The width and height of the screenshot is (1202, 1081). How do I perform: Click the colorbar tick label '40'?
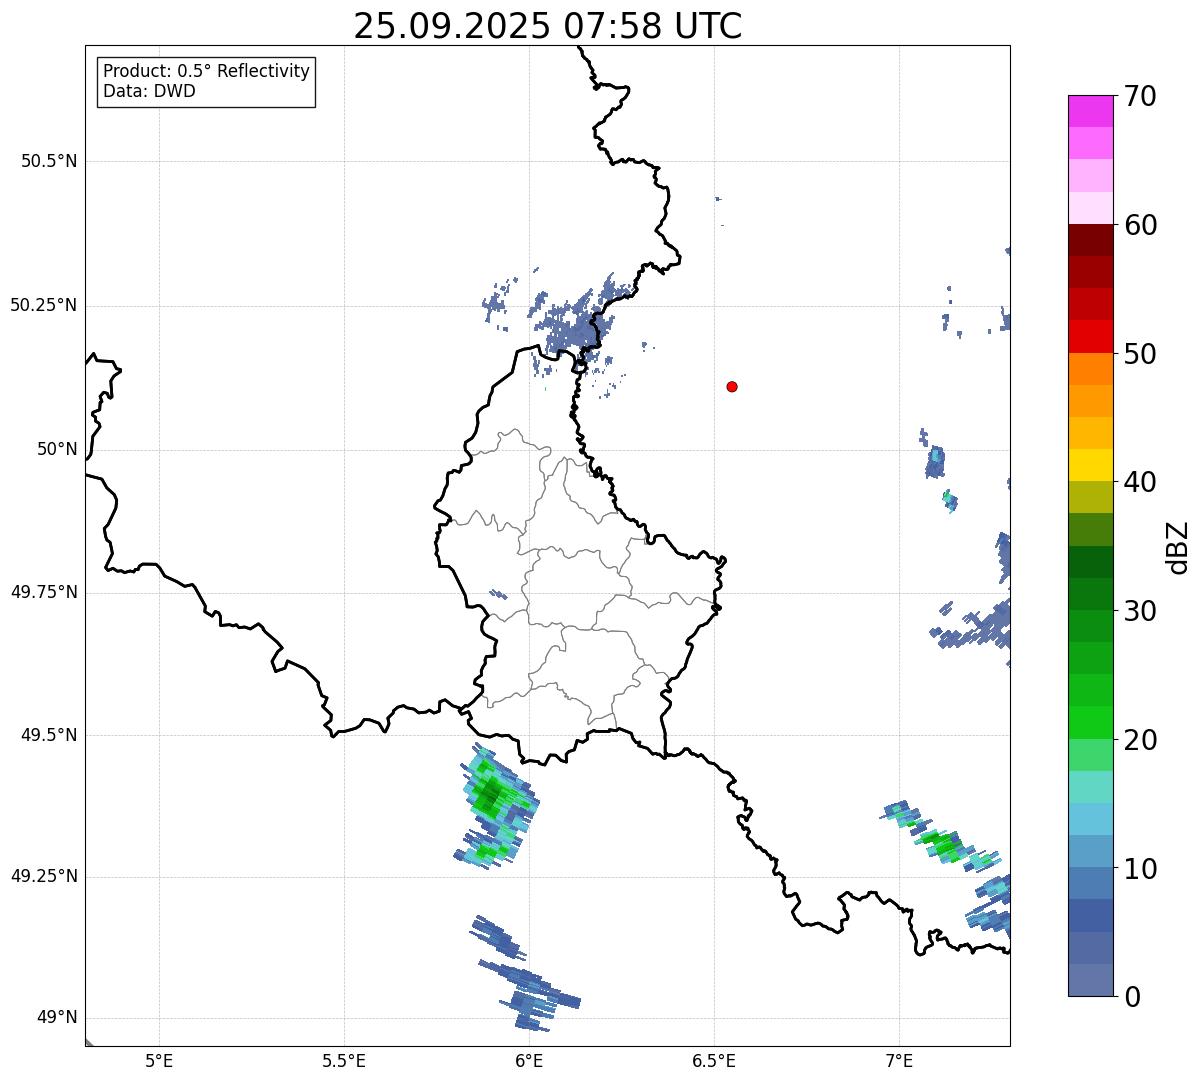point(1140,482)
